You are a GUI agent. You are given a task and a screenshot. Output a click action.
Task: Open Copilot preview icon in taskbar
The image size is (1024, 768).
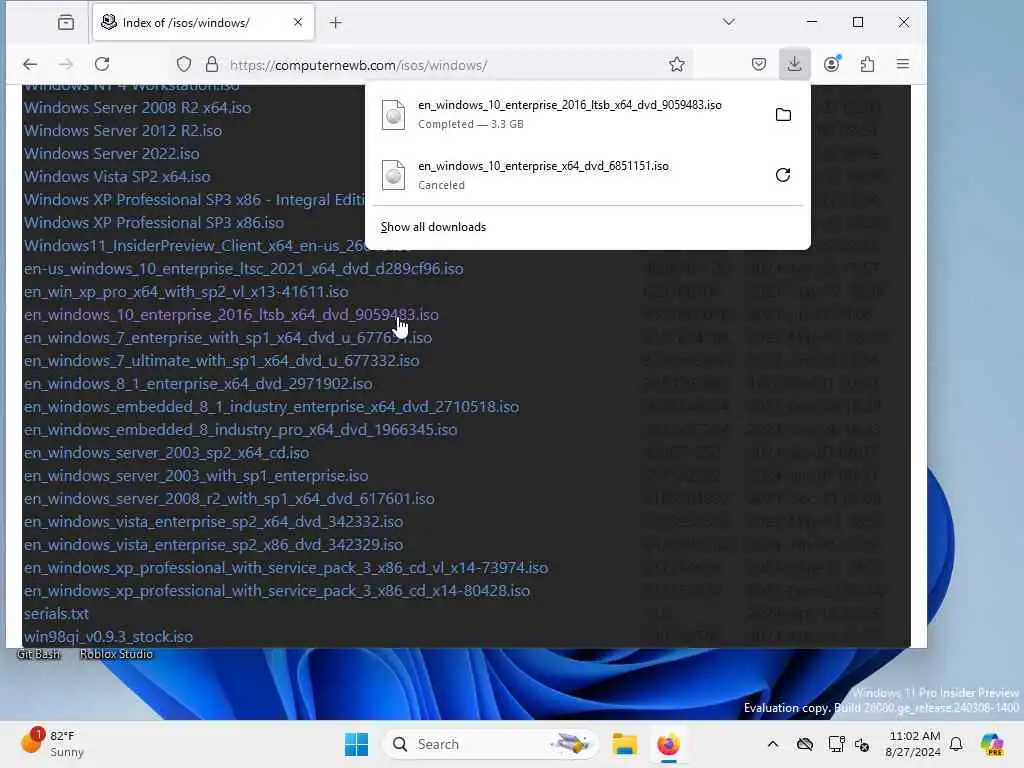pos(992,744)
